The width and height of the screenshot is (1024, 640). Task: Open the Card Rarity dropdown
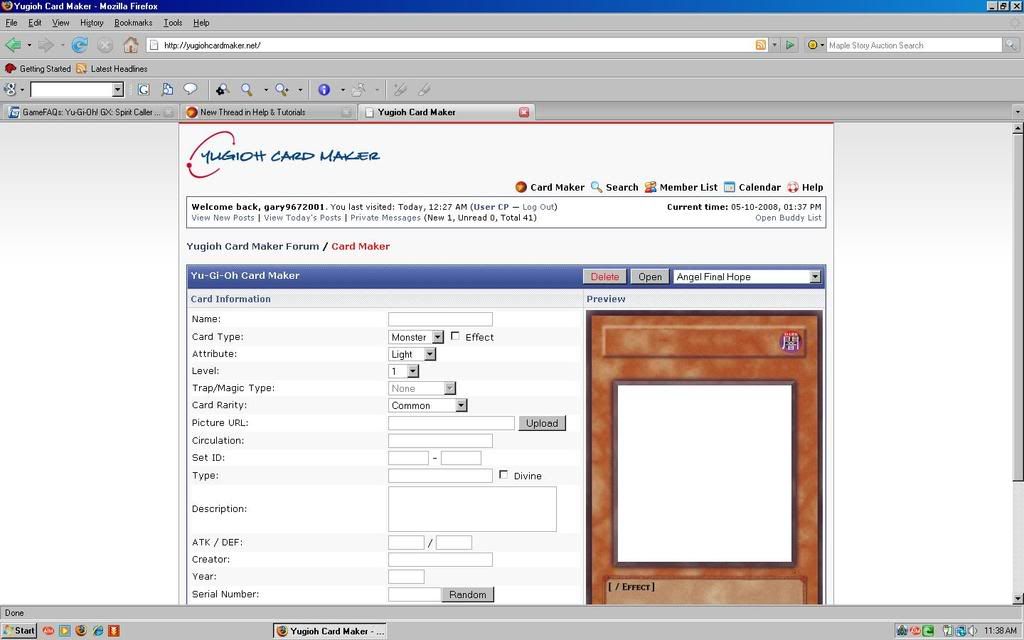(428, 405)
